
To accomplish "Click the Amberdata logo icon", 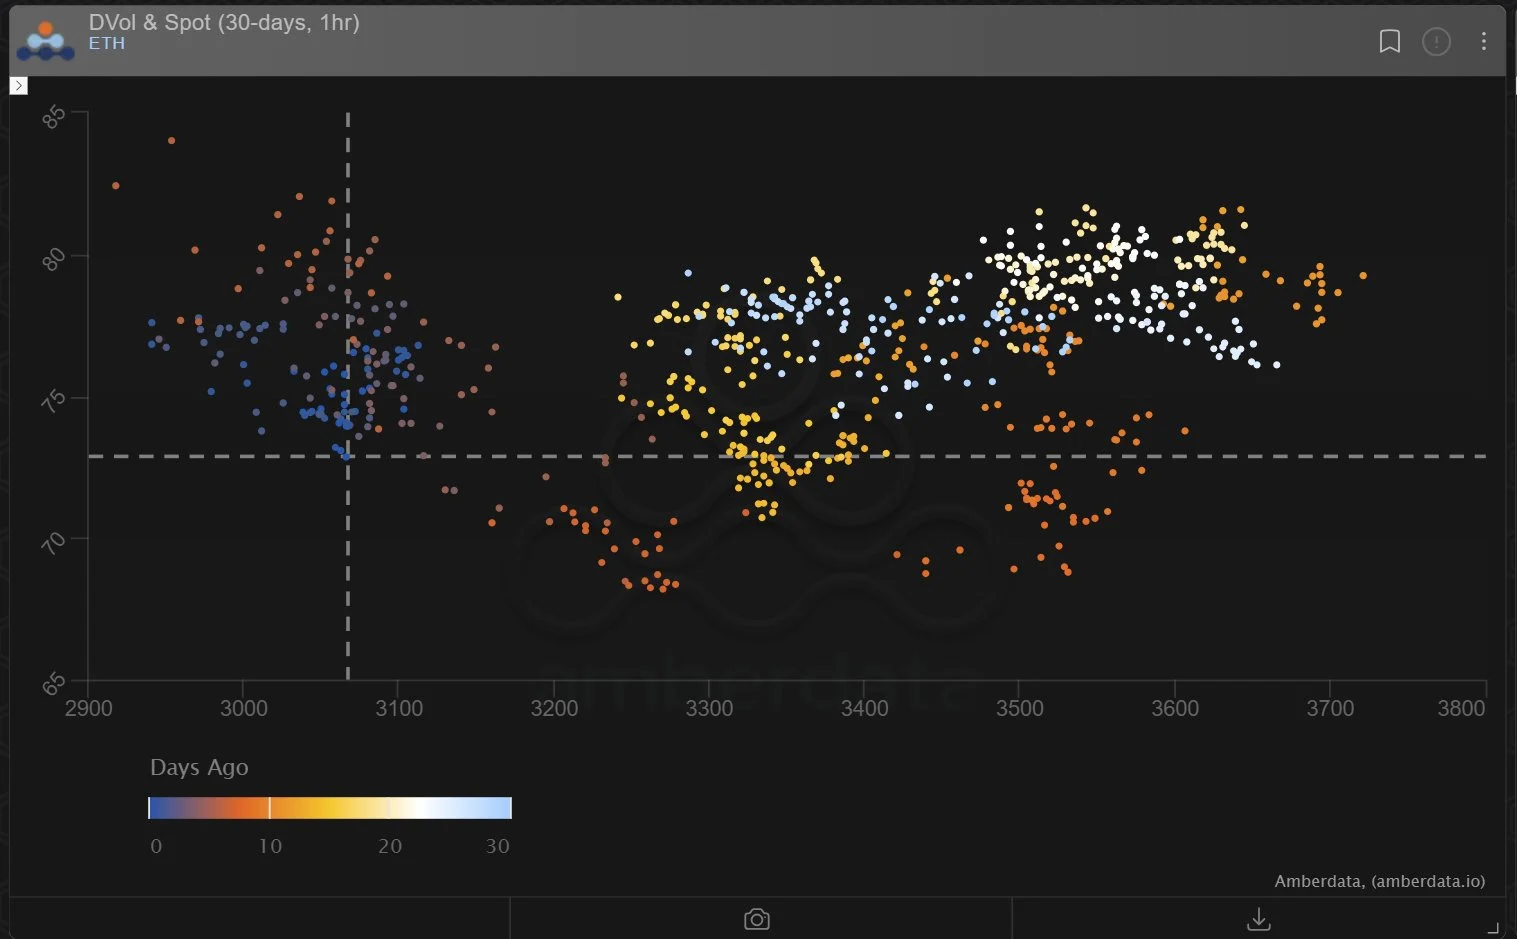I will click(x=46, y=40).
